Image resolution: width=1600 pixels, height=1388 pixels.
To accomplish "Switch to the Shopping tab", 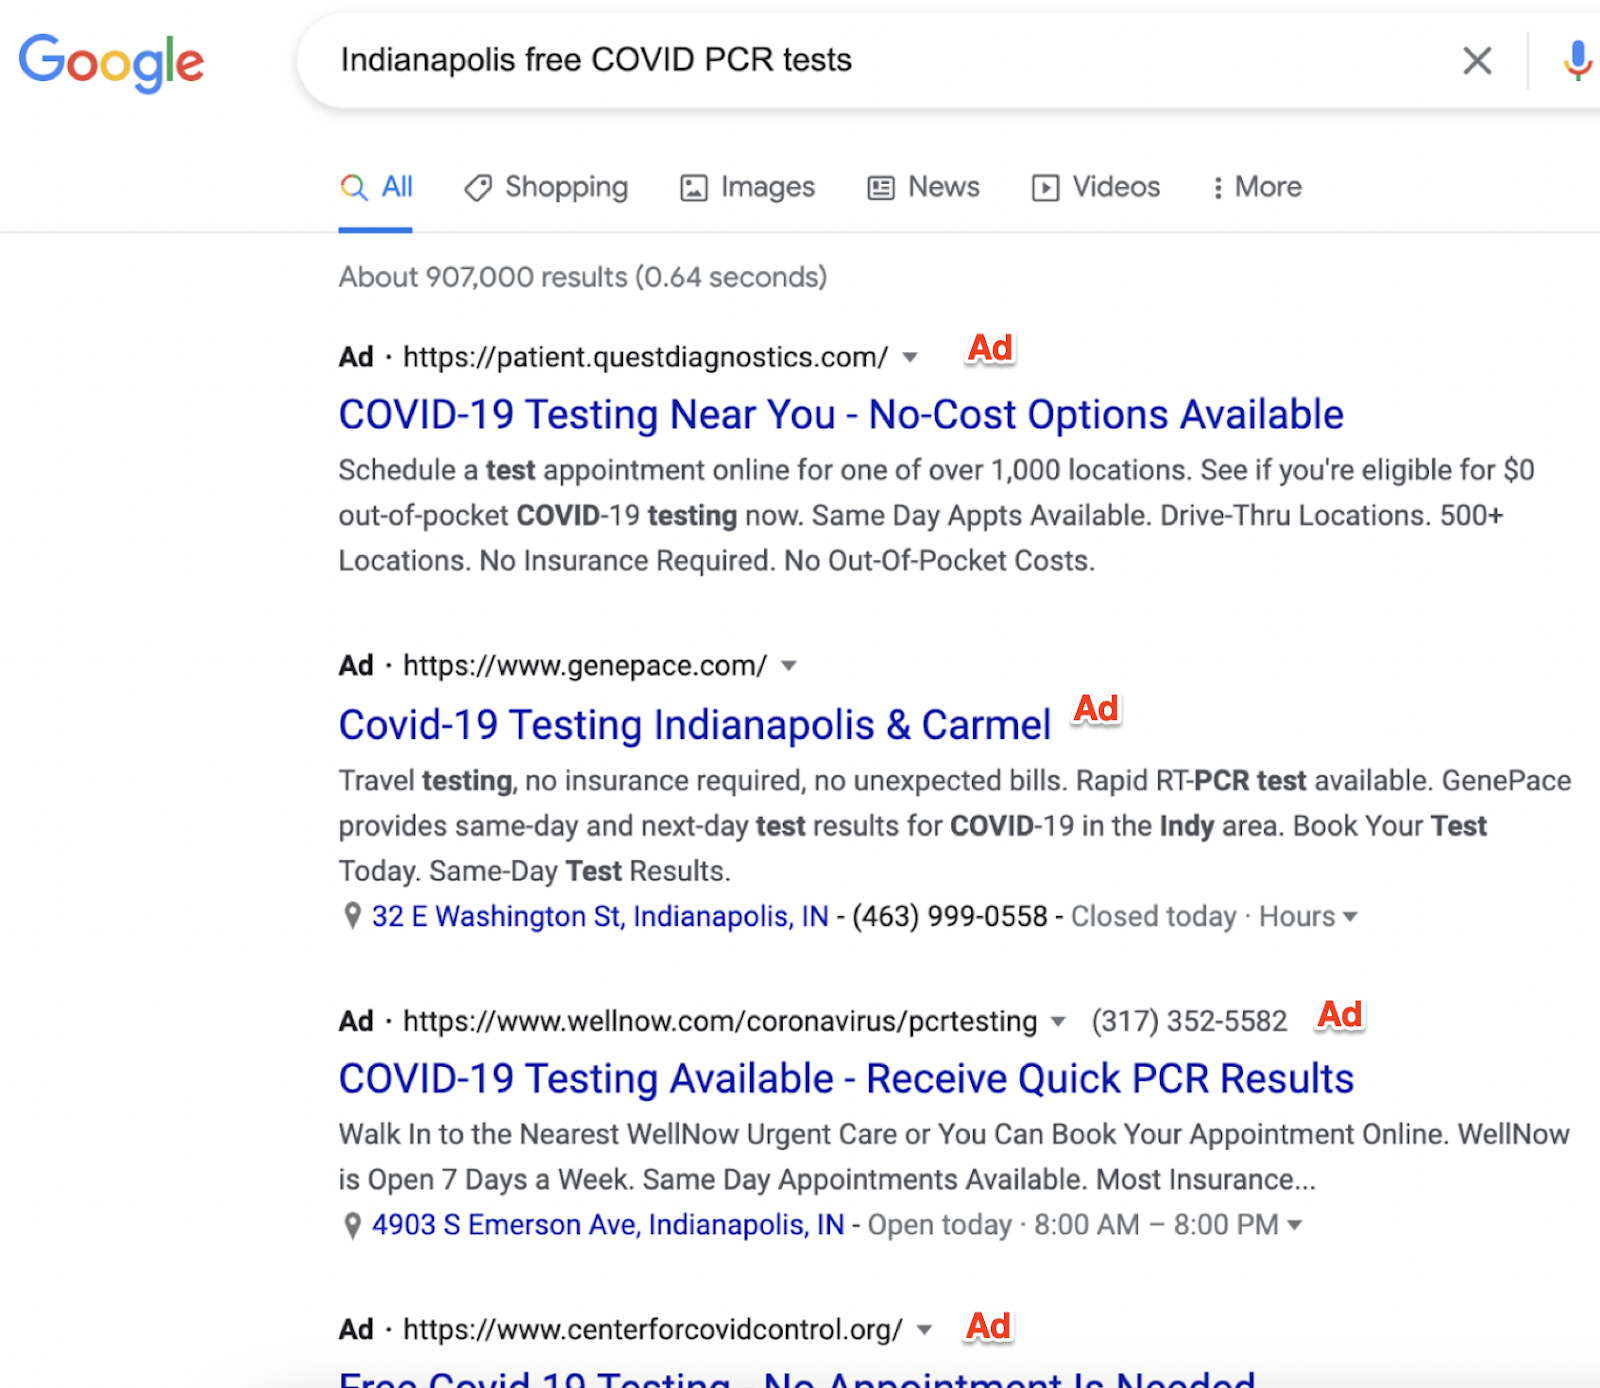I will (546, 187).
